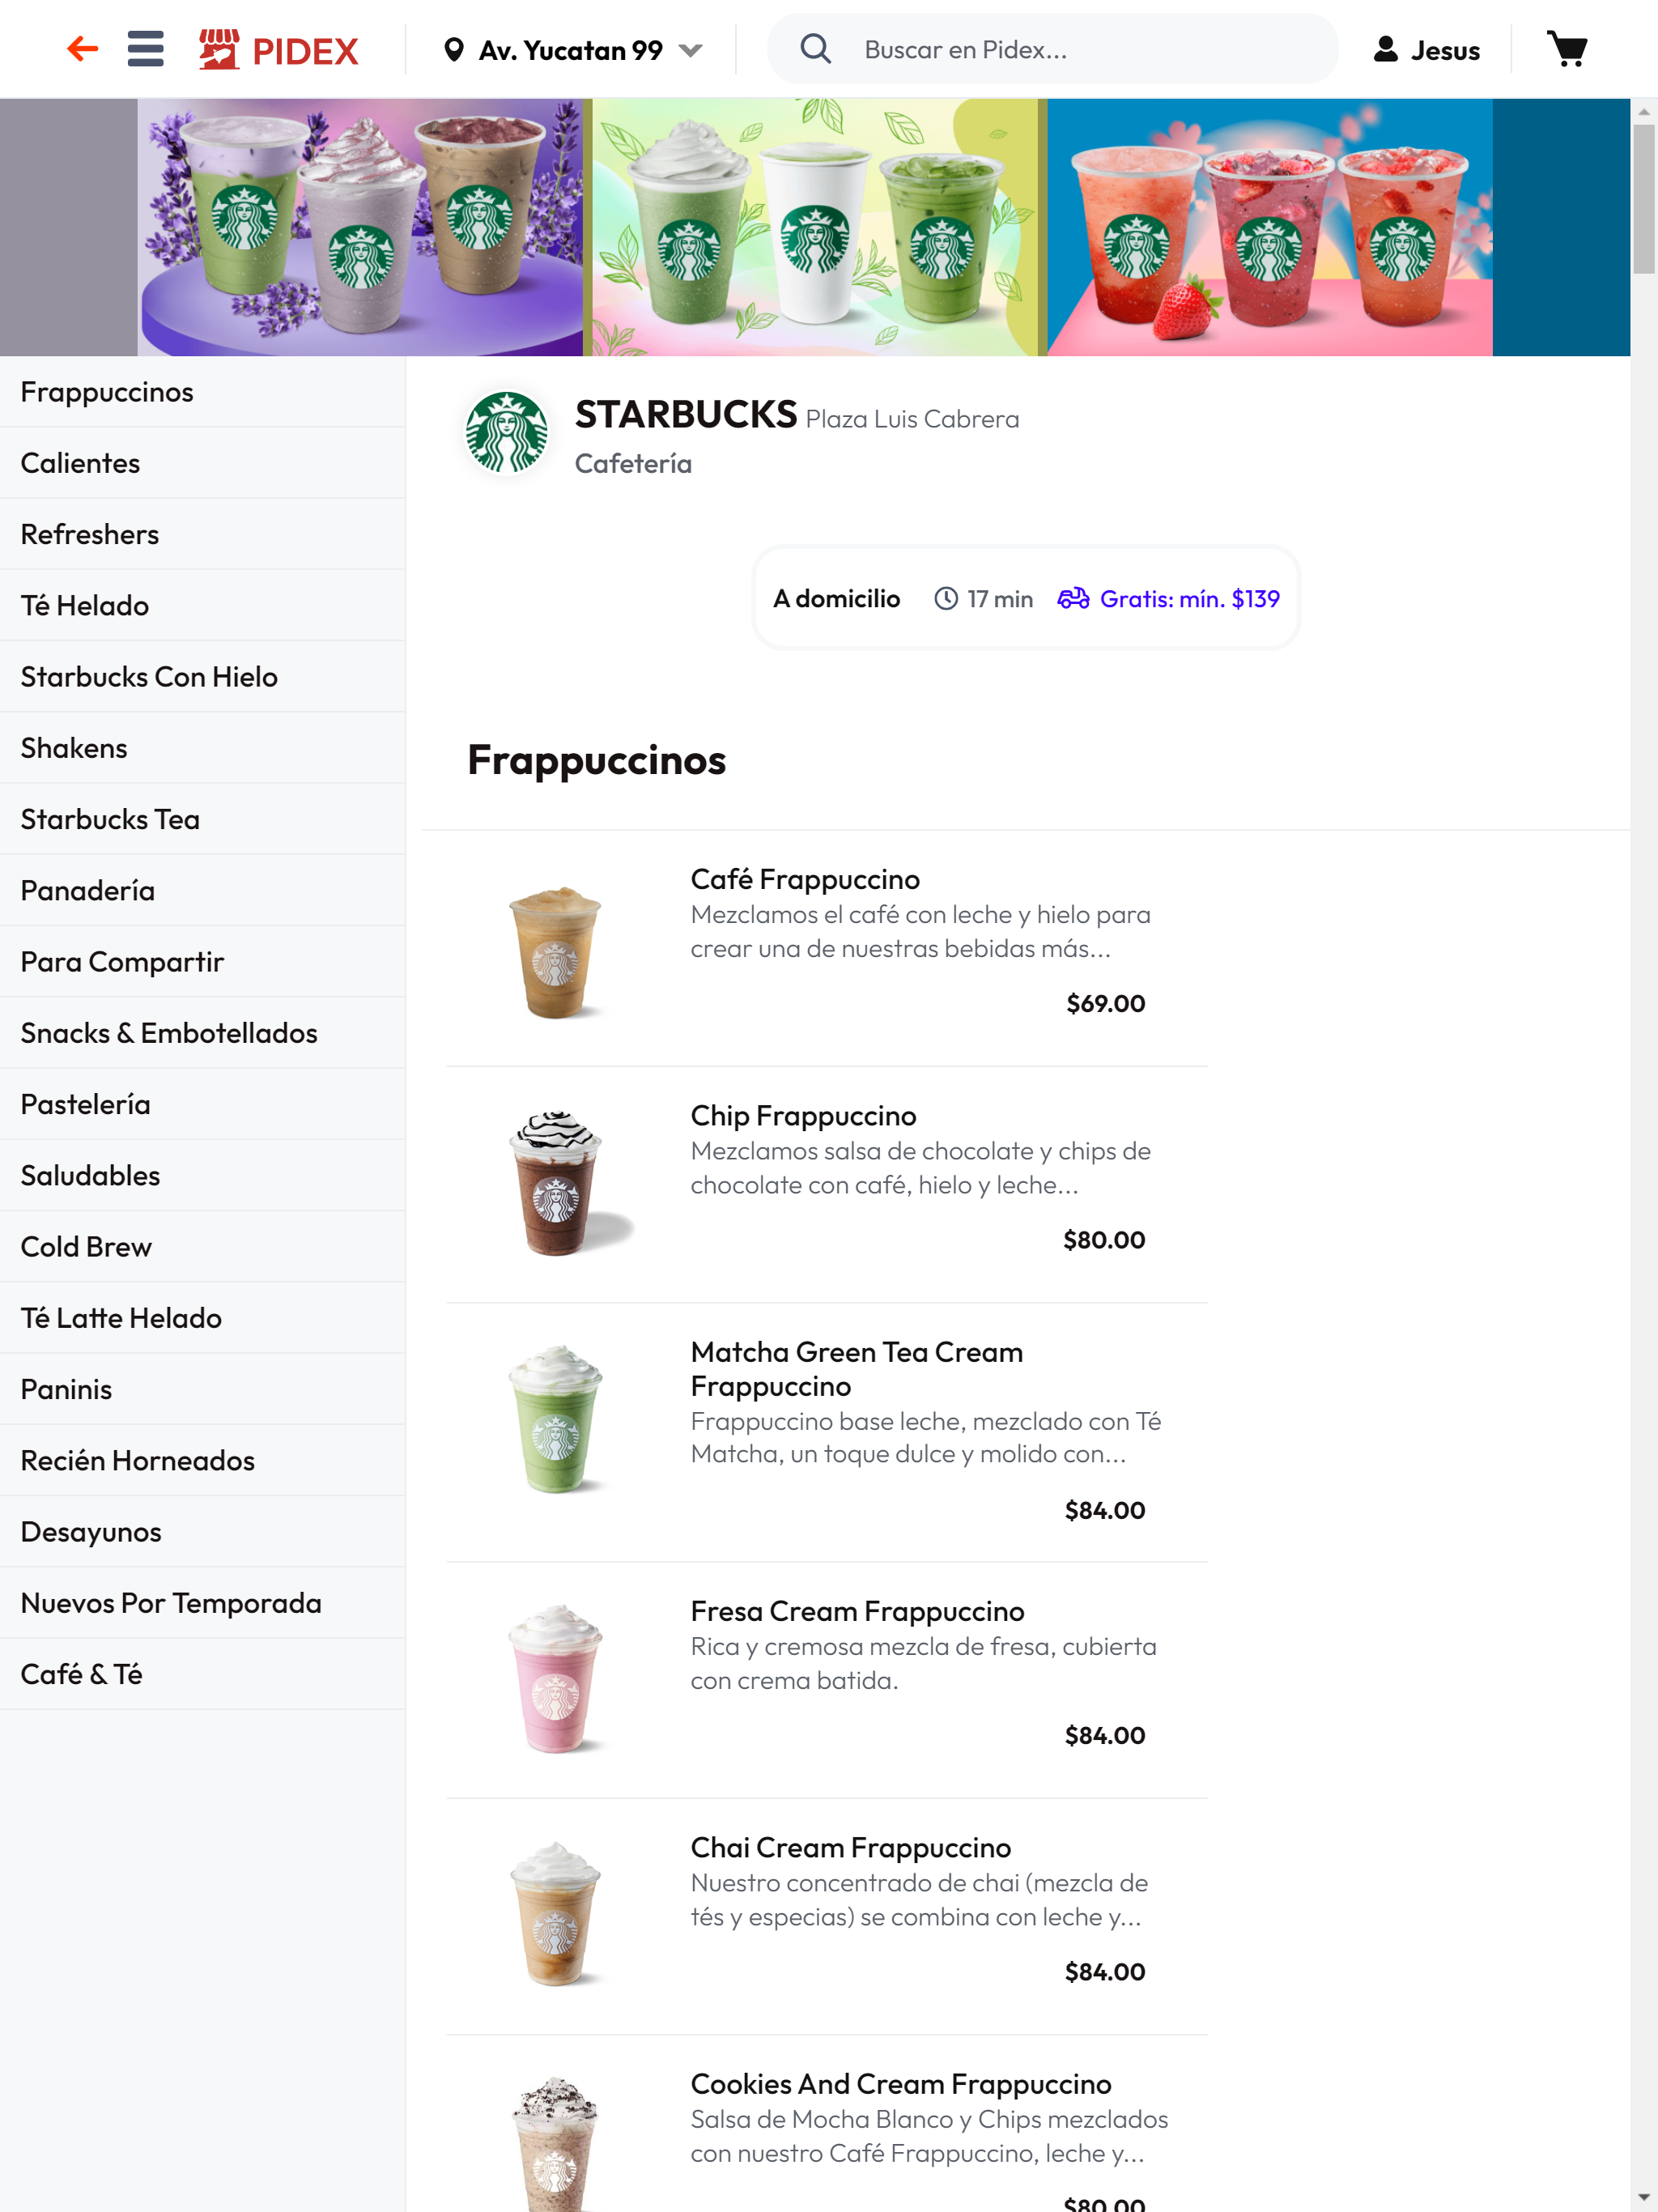Click the lavender drinks promo banner
This screenshot has height=2212, width=1658.
click(360, 227)
